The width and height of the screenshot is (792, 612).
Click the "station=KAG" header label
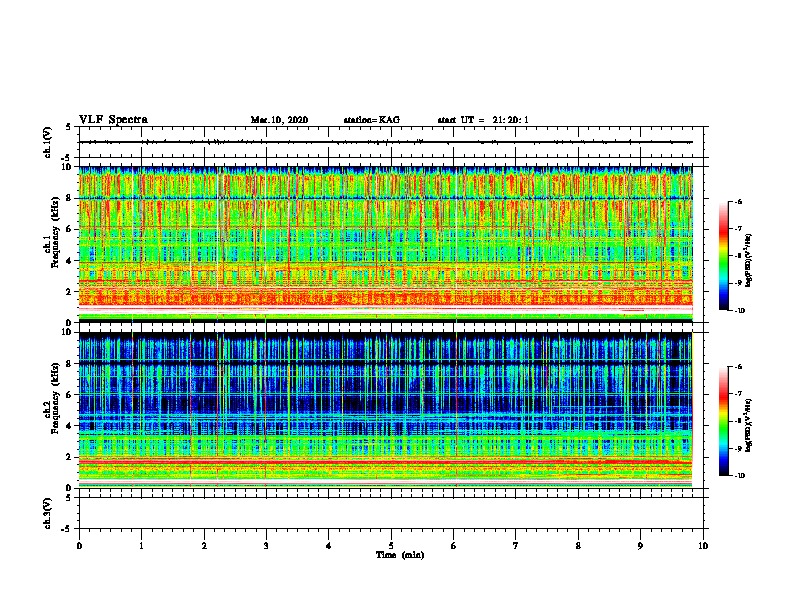(x=372, y=120)
